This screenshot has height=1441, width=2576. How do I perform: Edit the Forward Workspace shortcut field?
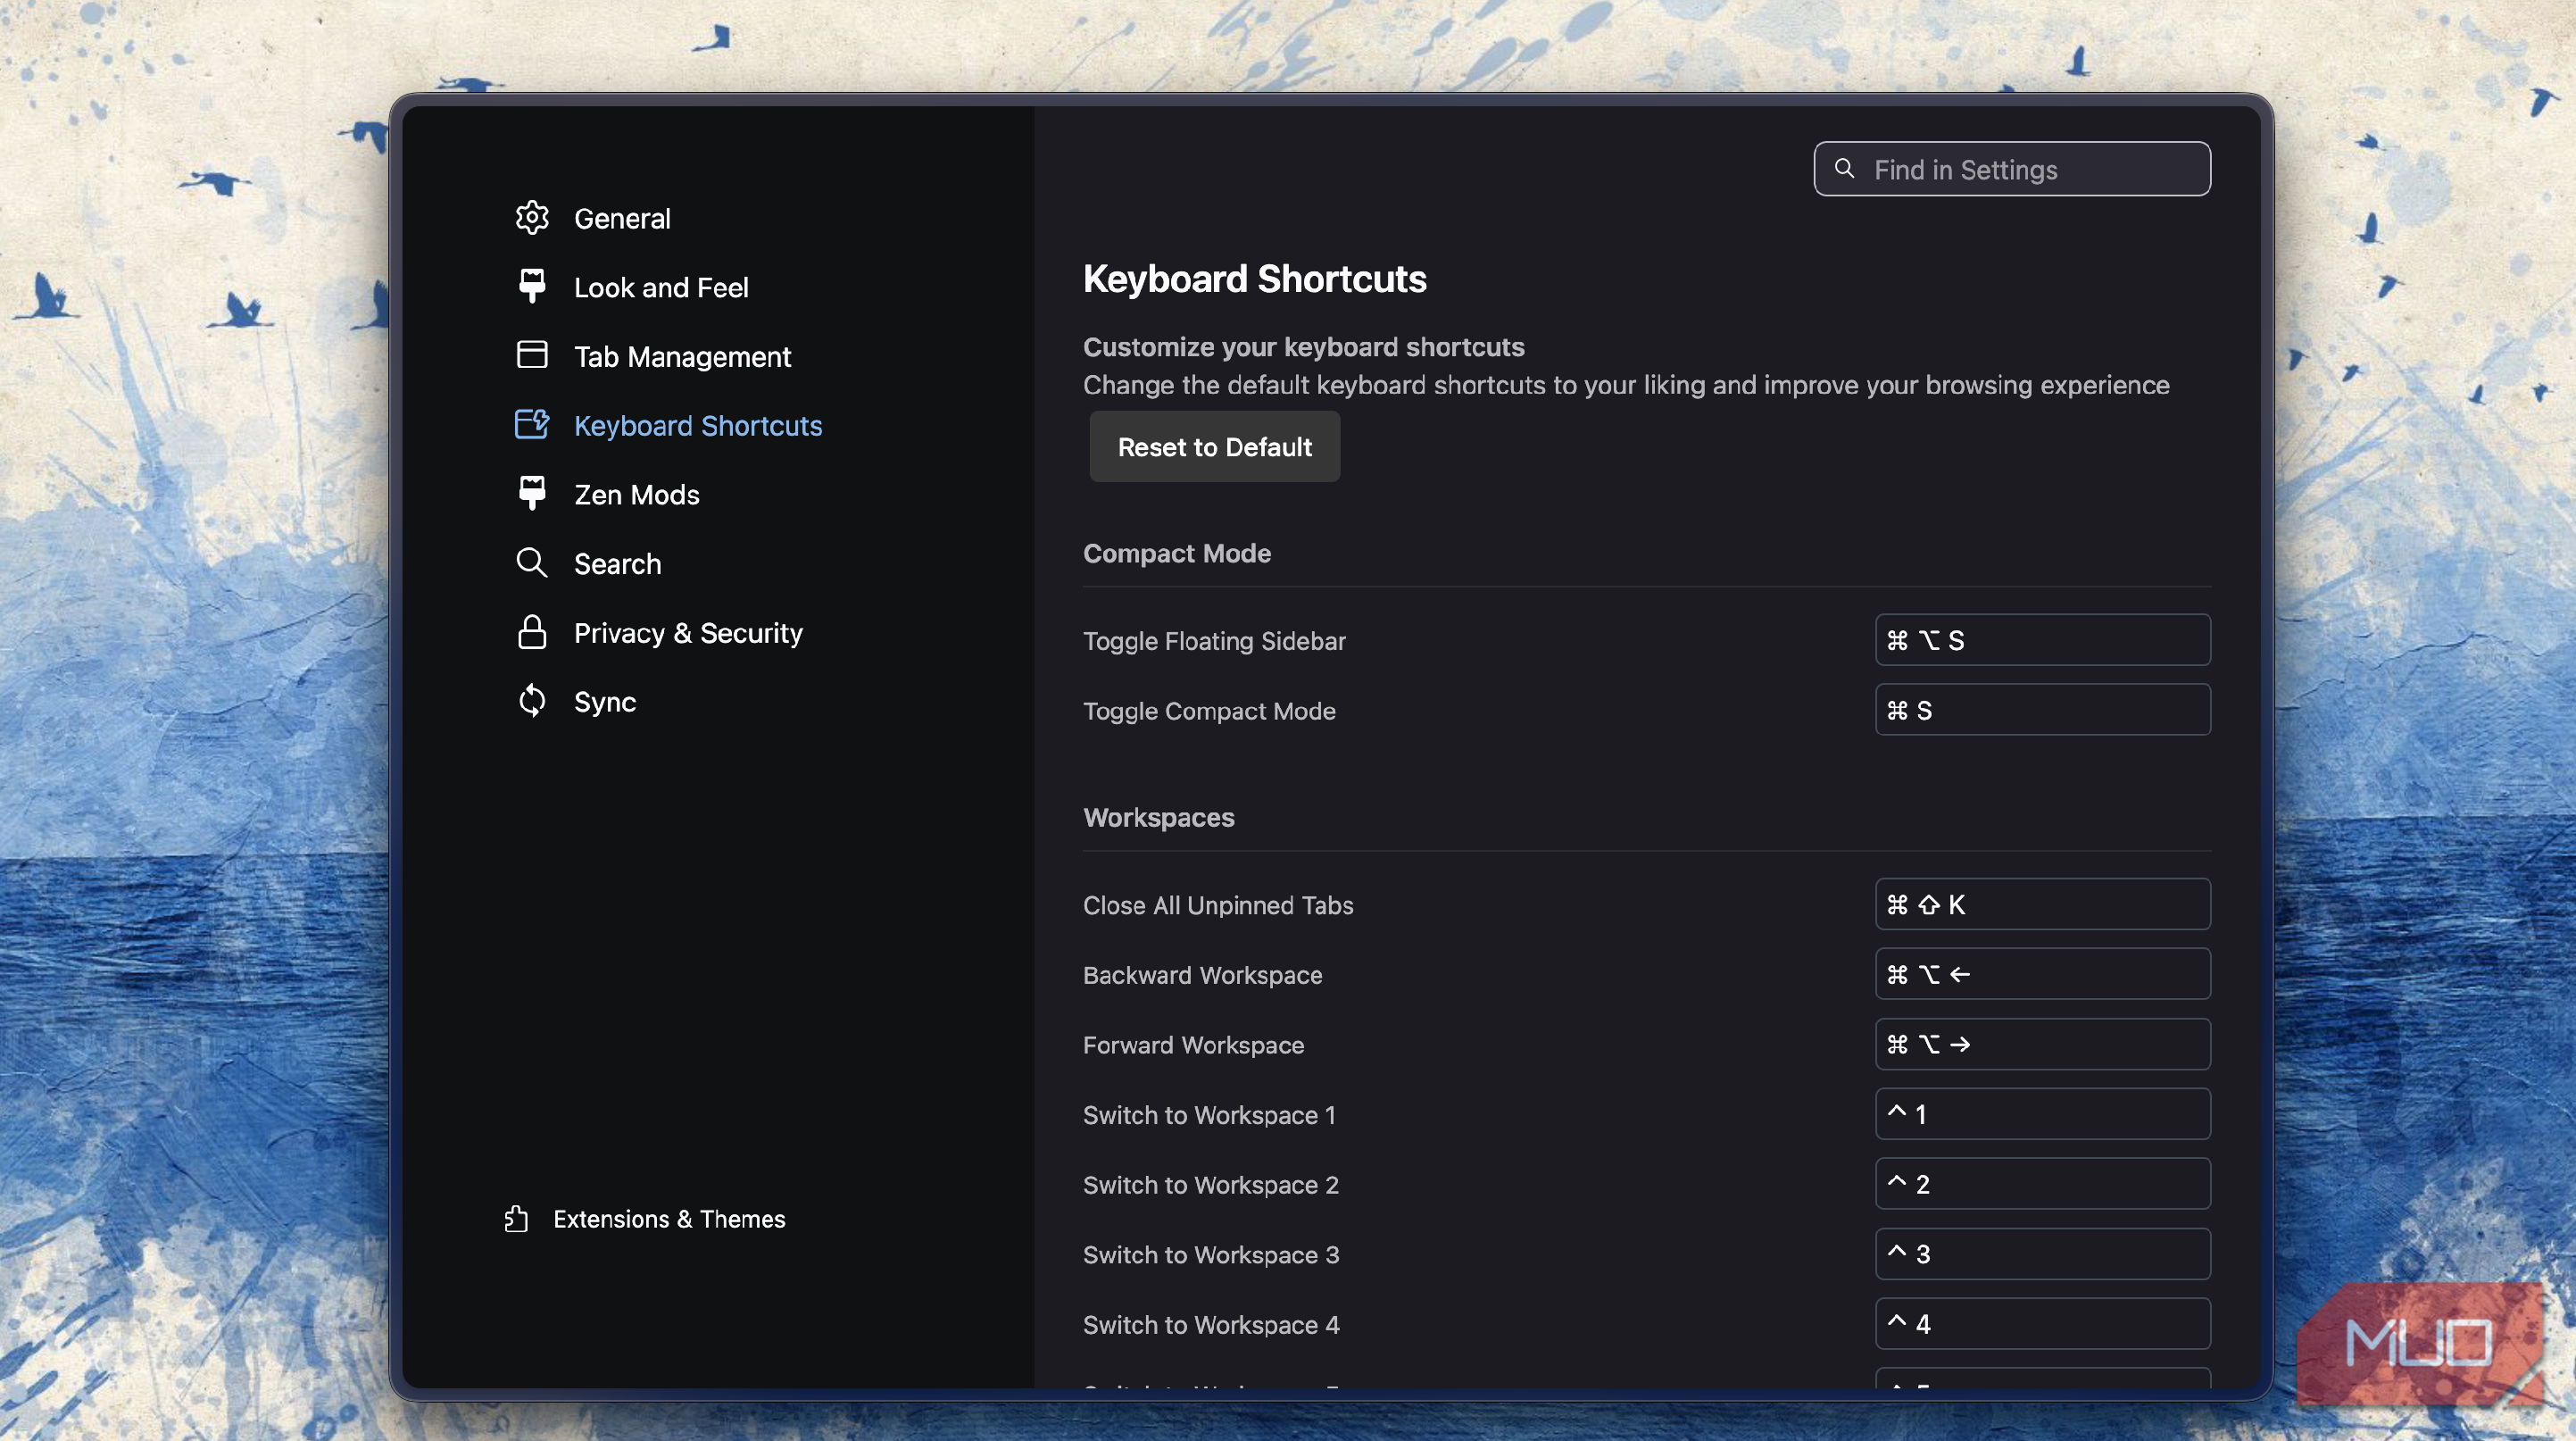tap(2042, 1044)
